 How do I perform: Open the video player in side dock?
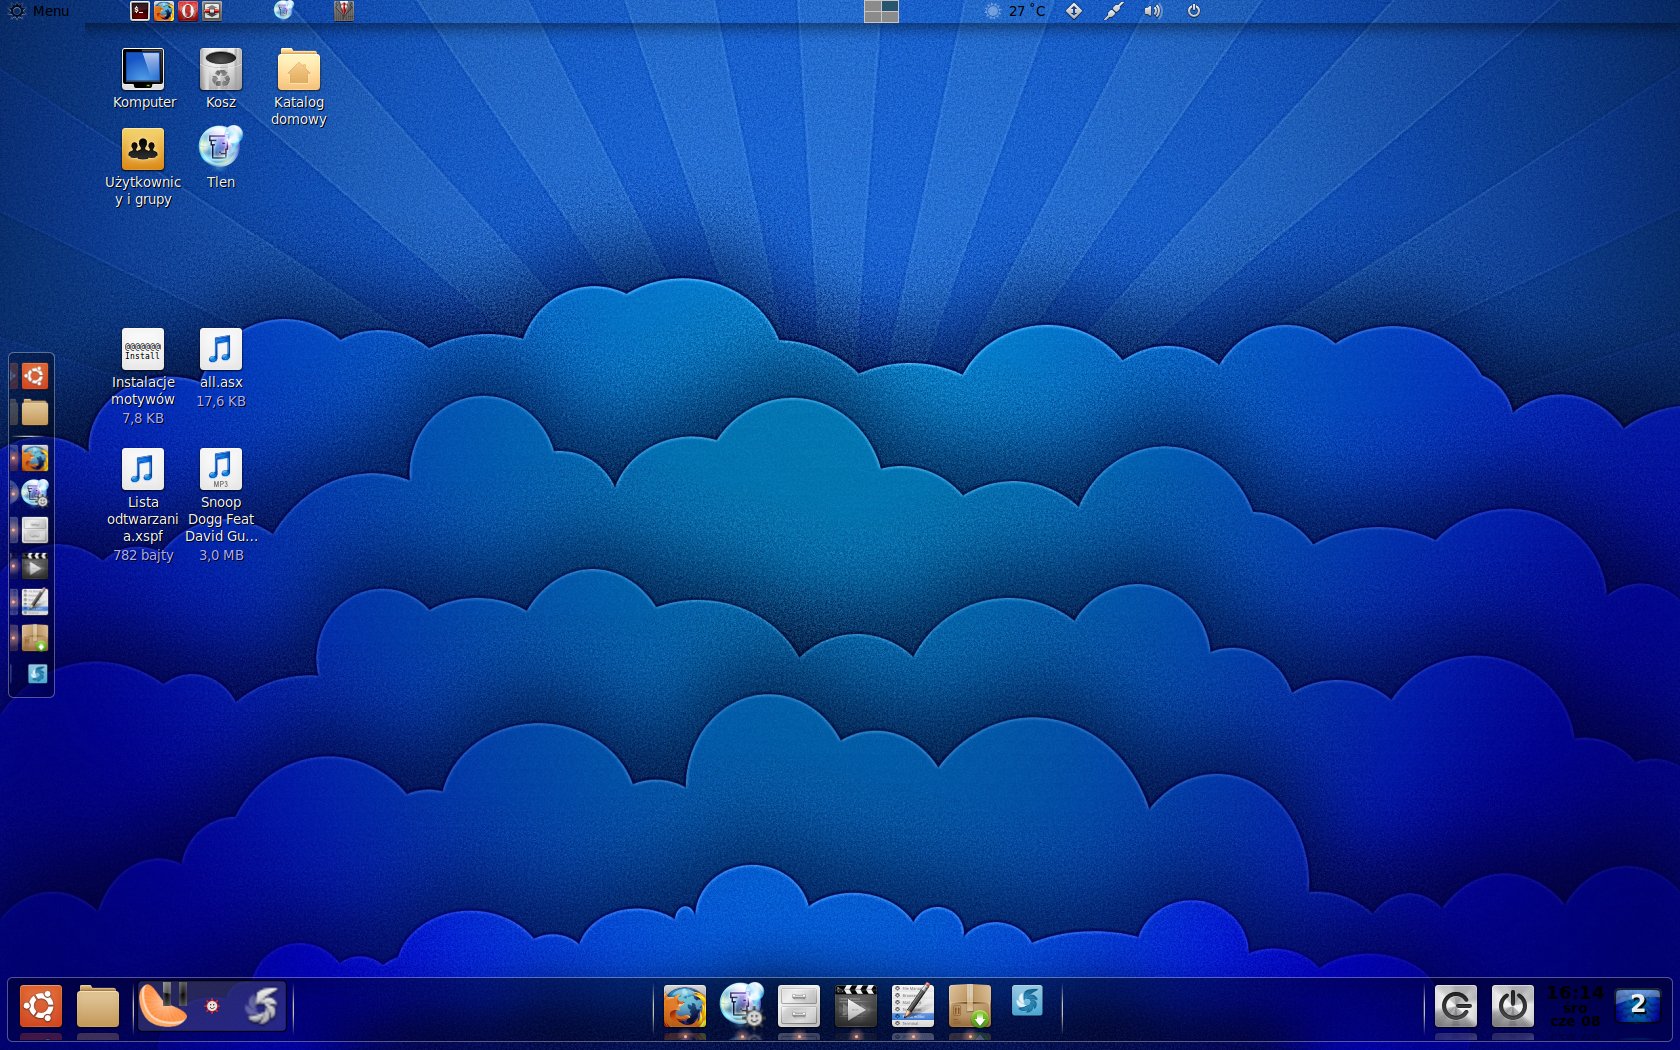(35, 566)
